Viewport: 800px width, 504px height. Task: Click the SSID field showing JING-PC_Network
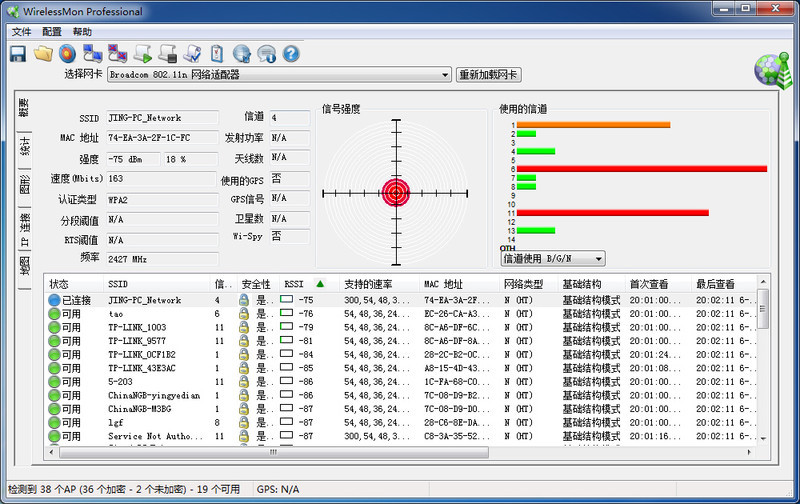point(163,118)
